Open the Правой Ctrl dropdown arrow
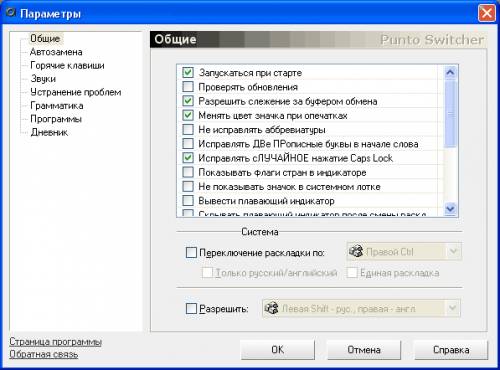500x370 pixels. [453, 251]
